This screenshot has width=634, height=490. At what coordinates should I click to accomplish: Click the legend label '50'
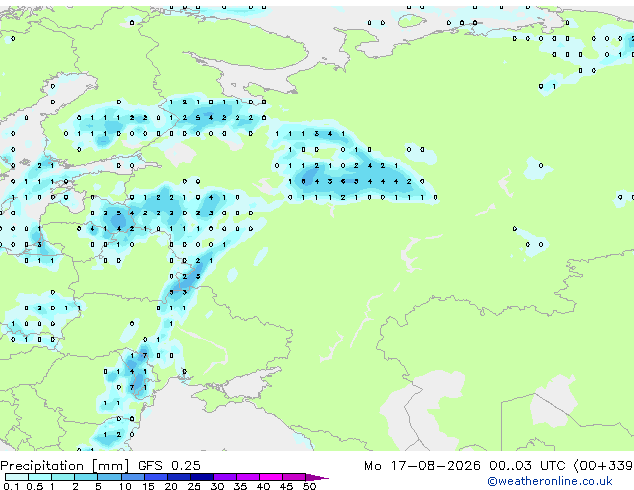coord(309,486)
